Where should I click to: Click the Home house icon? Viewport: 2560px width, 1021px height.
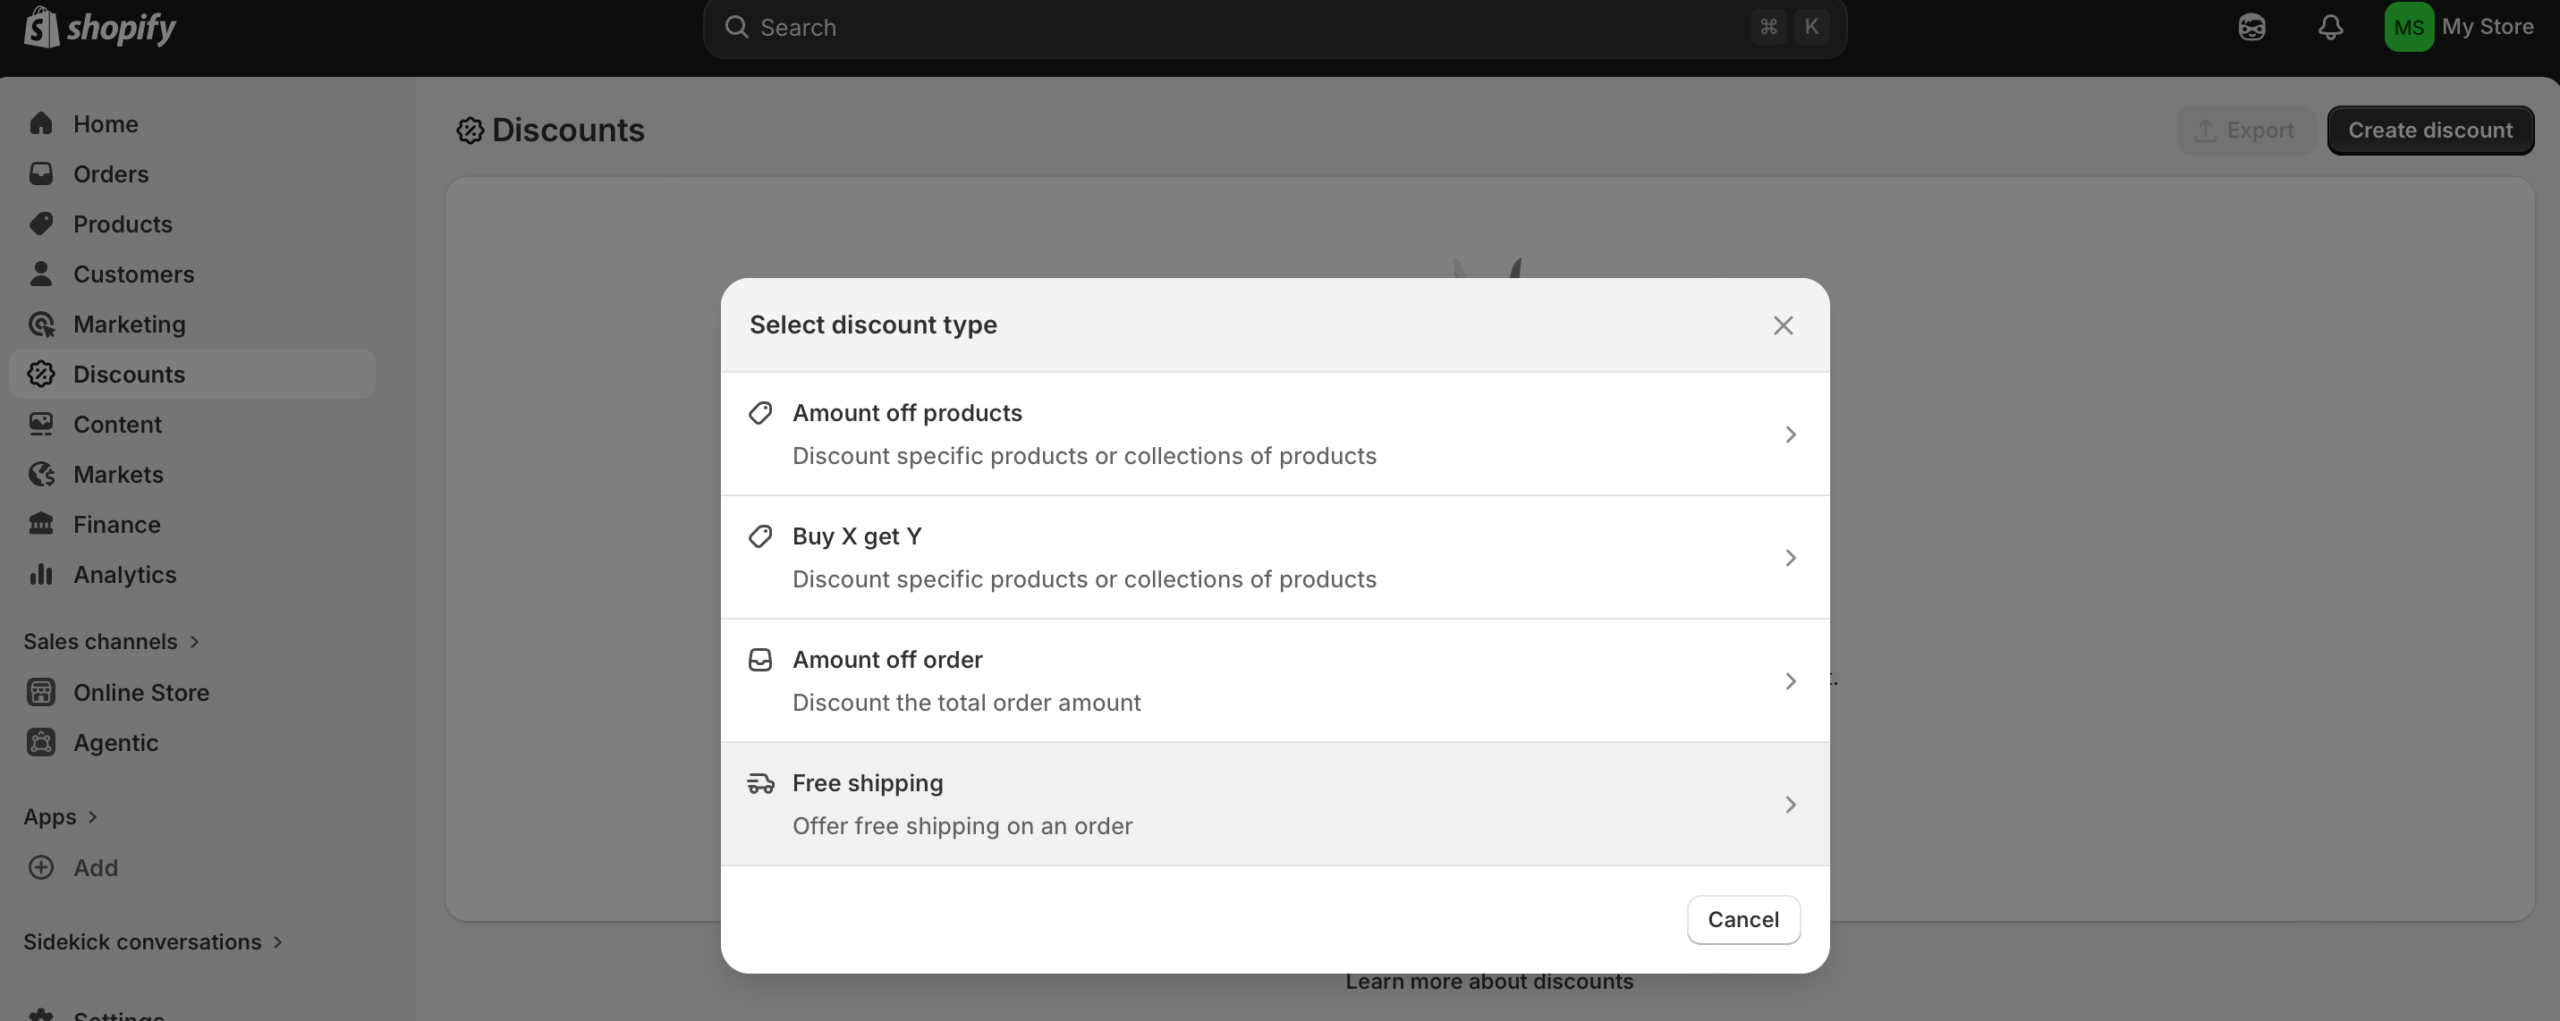click(41, 124)
